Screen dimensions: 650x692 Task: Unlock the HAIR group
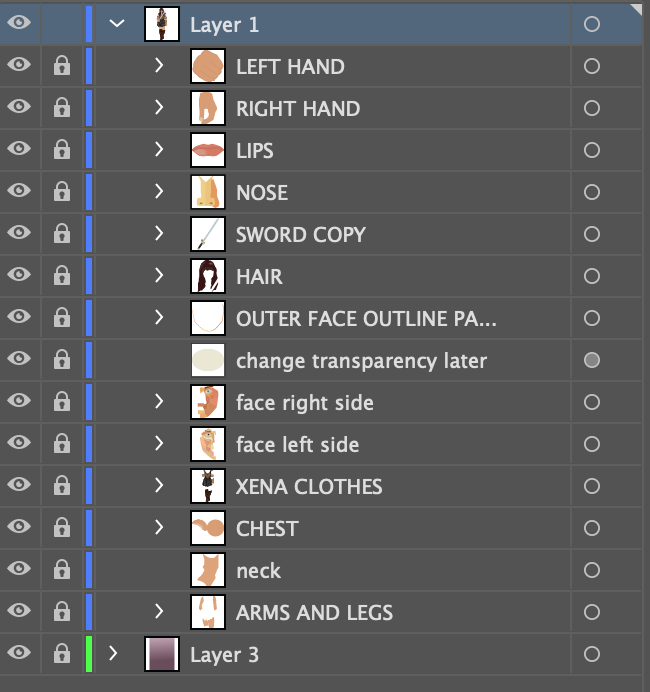(x=62, y=275)
